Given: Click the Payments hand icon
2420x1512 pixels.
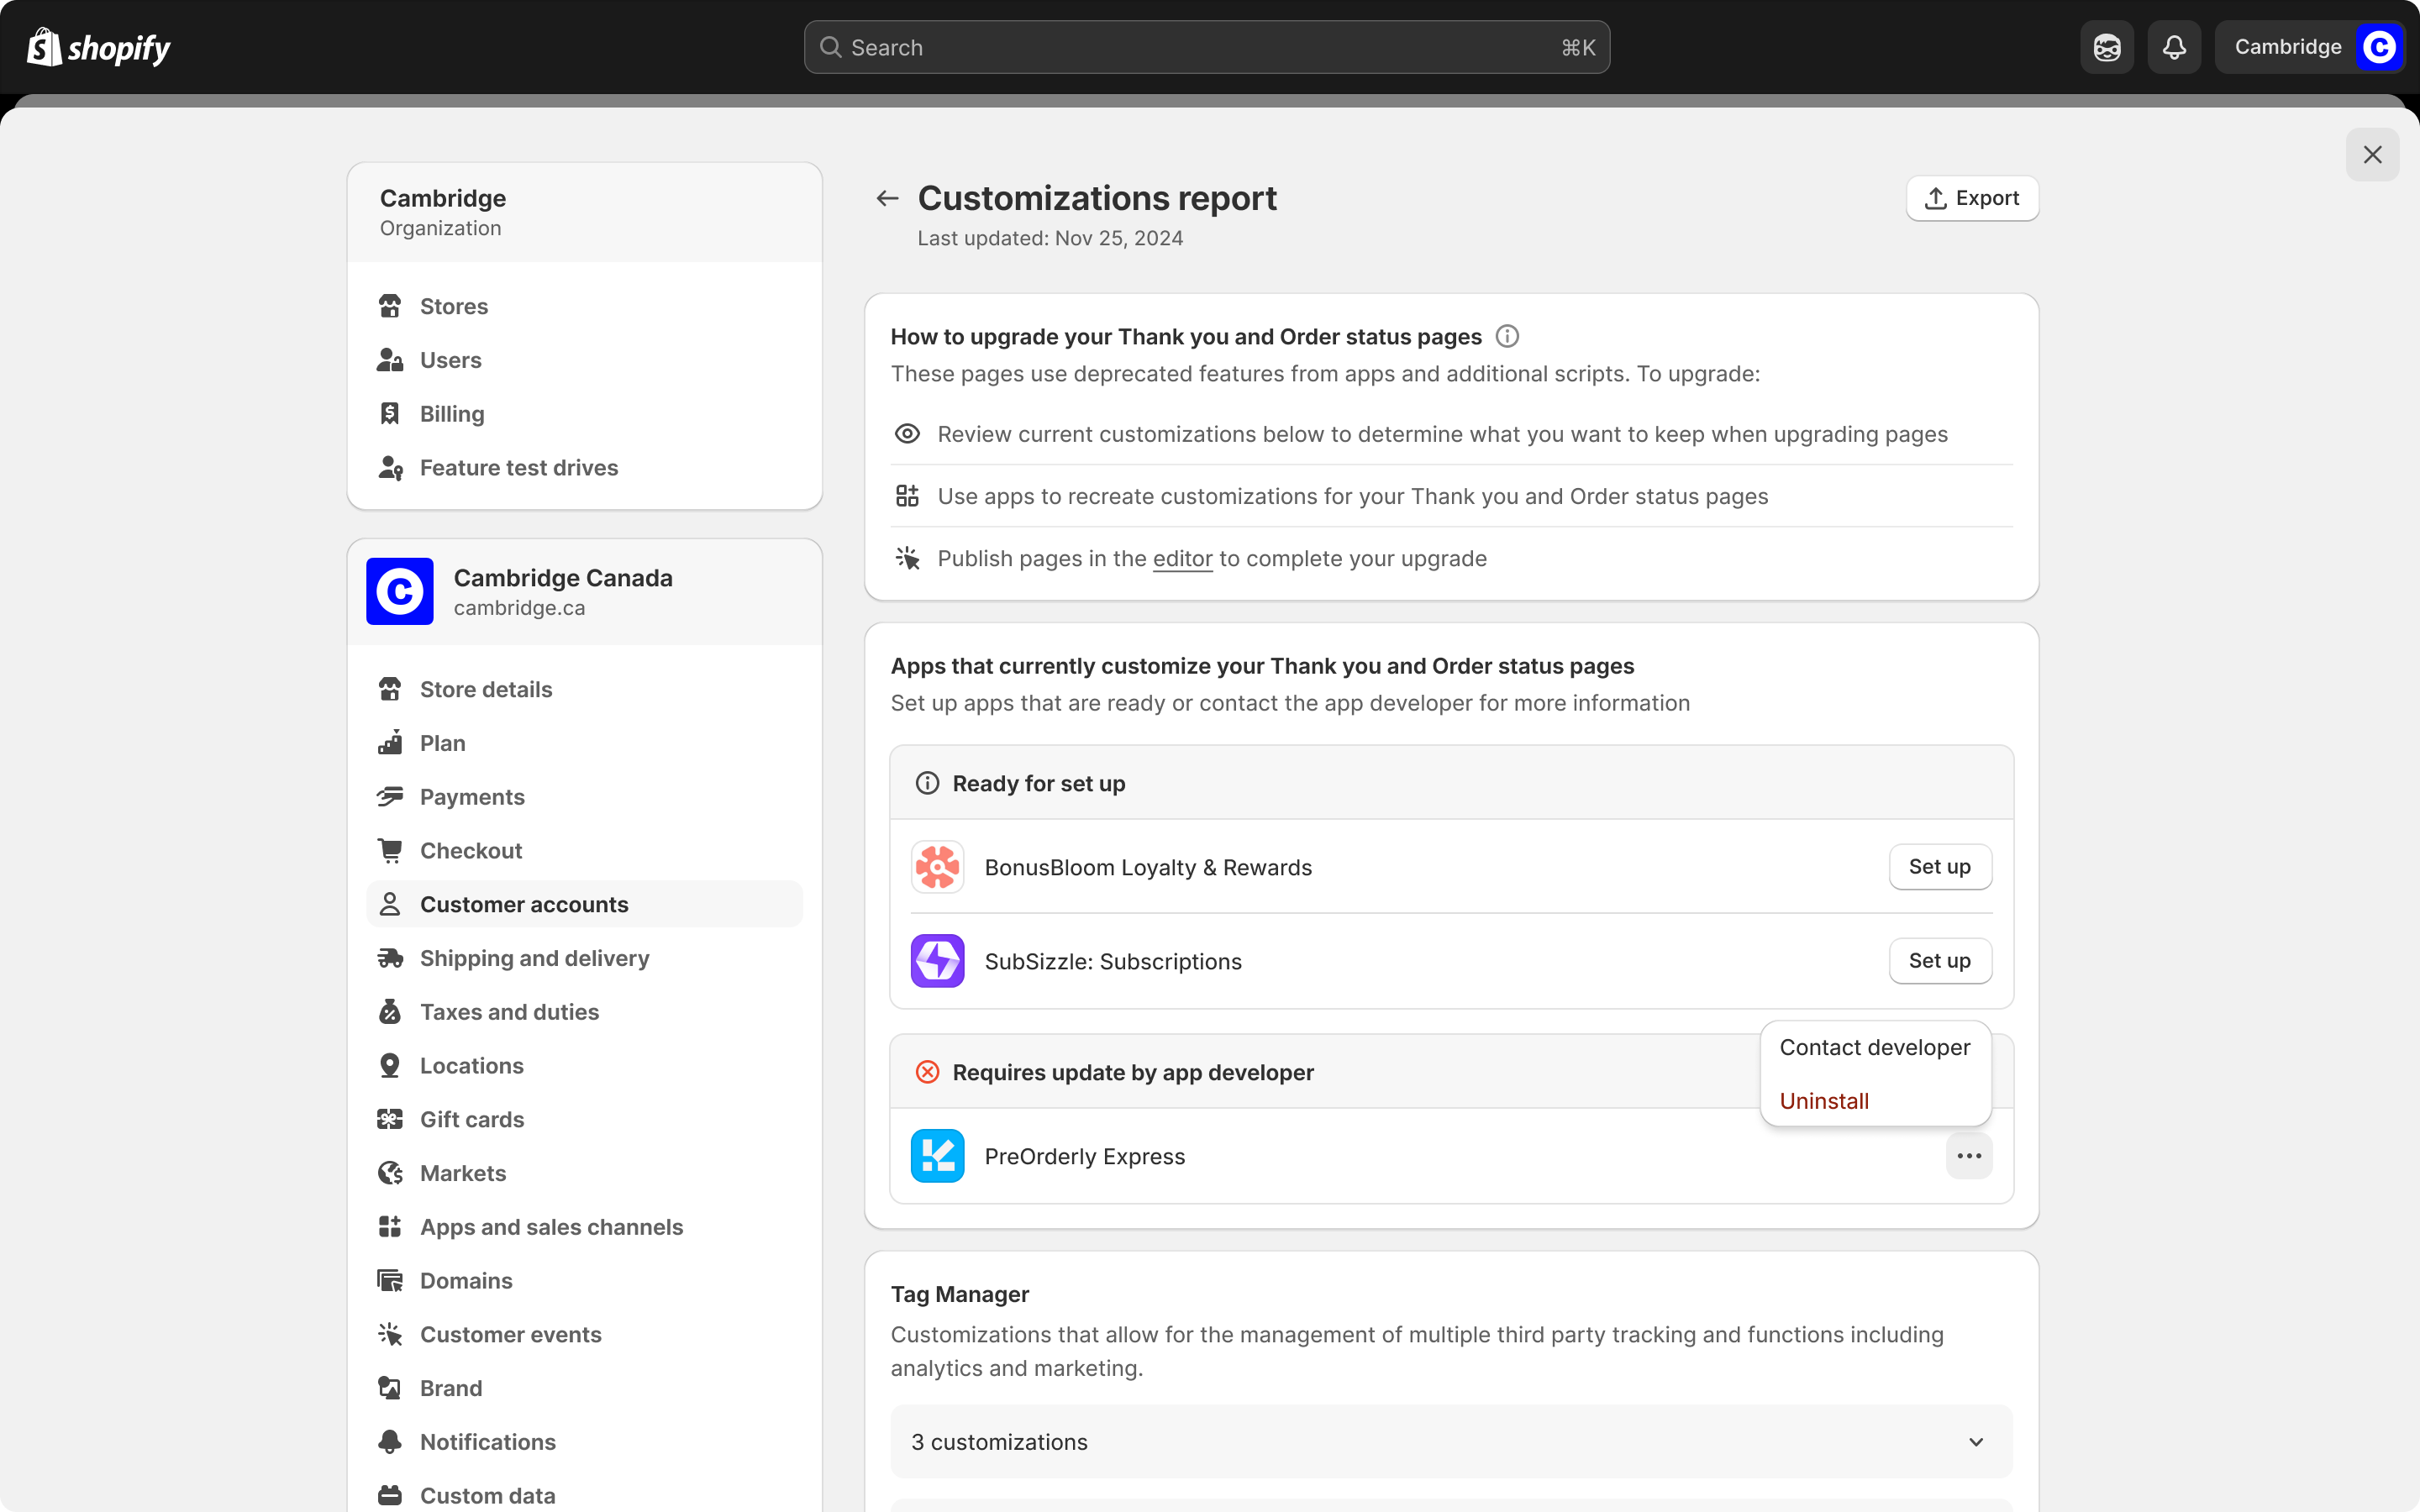Looking at the screenshot, I should 390,797.
